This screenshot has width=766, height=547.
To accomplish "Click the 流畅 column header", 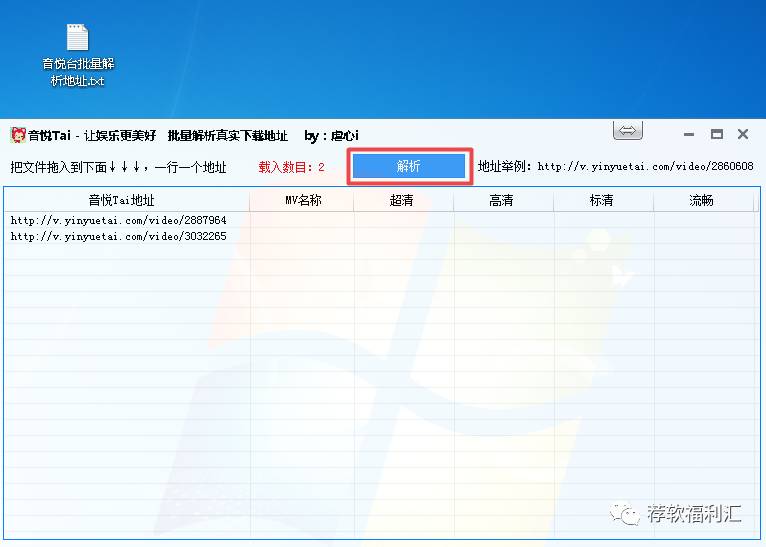I will tap(703, 200).
